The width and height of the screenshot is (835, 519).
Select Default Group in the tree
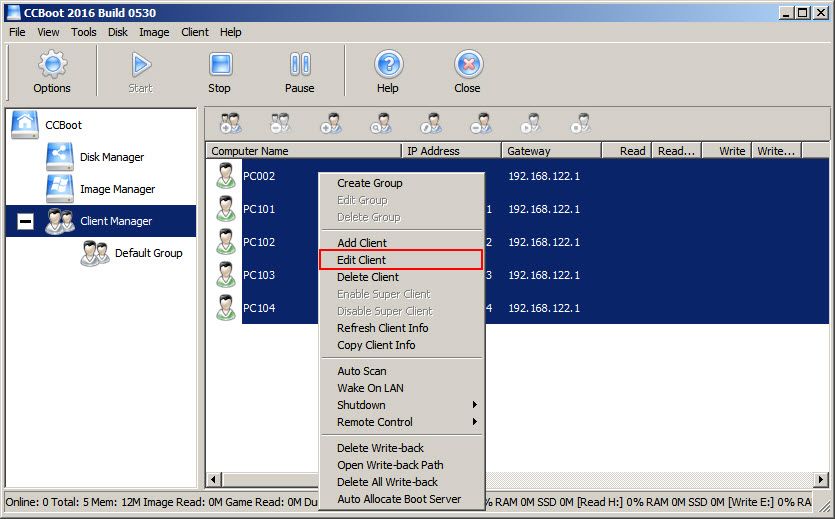tap(149, 253)
